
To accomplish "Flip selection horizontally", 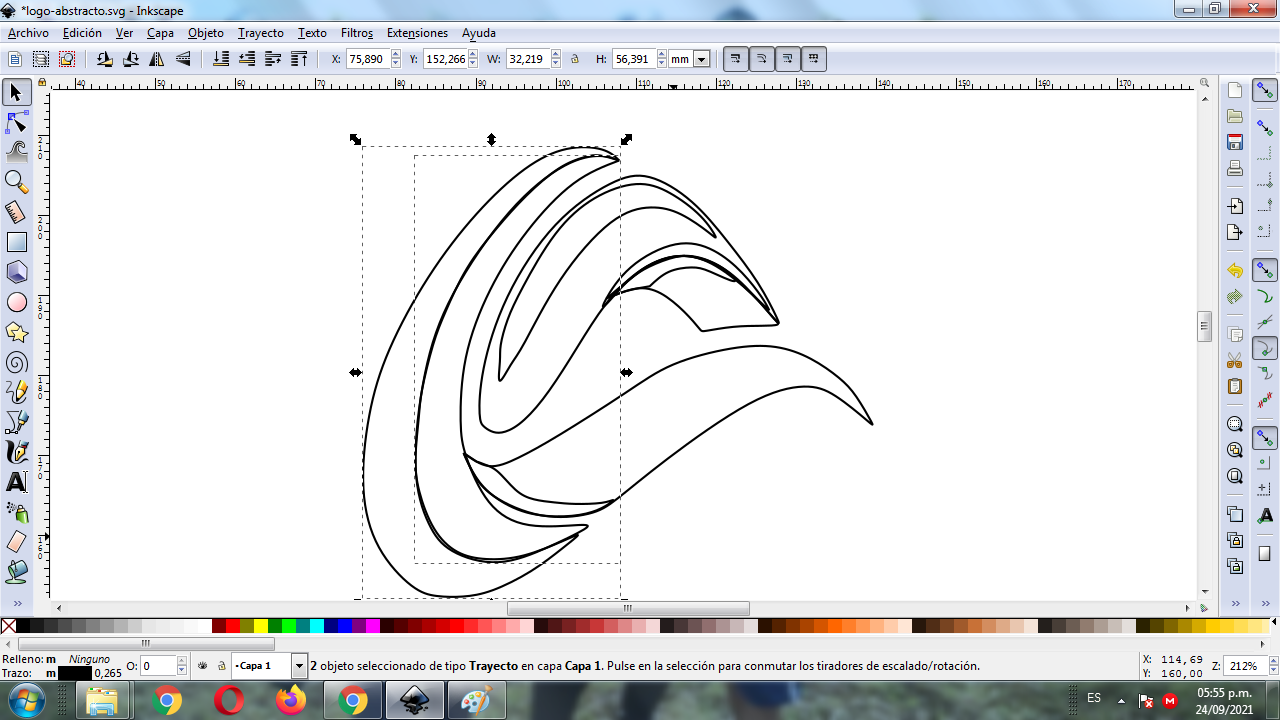I will point(157,59).
